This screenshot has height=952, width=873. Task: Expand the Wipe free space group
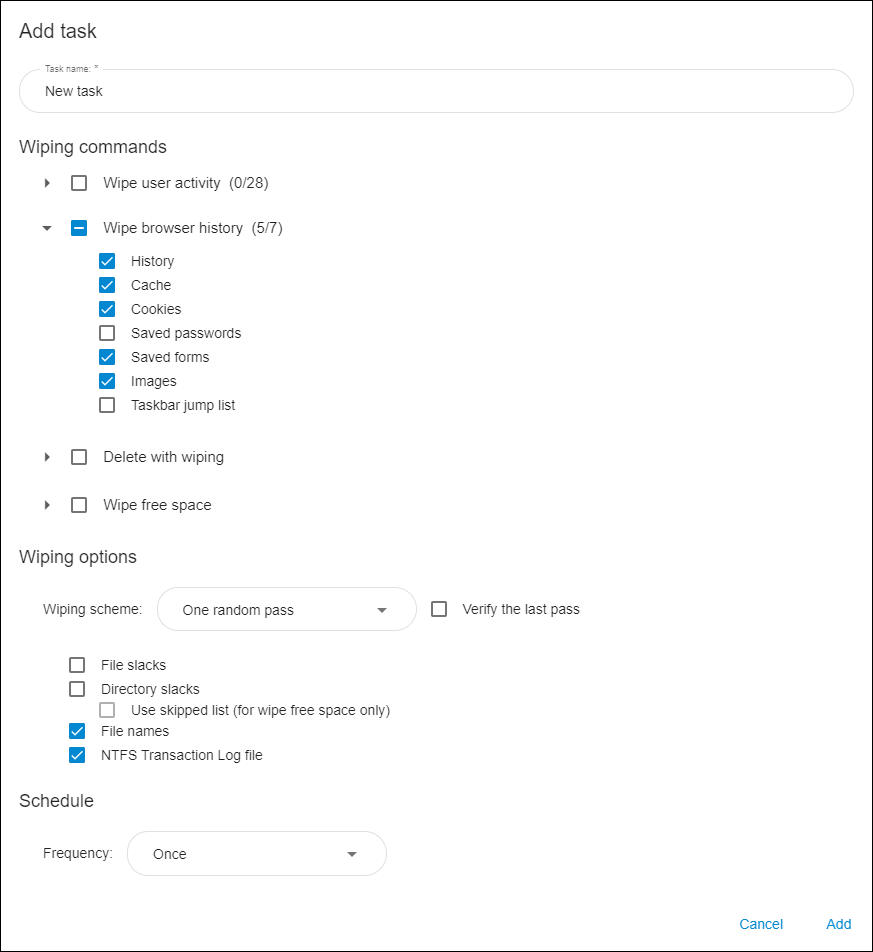pos(47,505)
